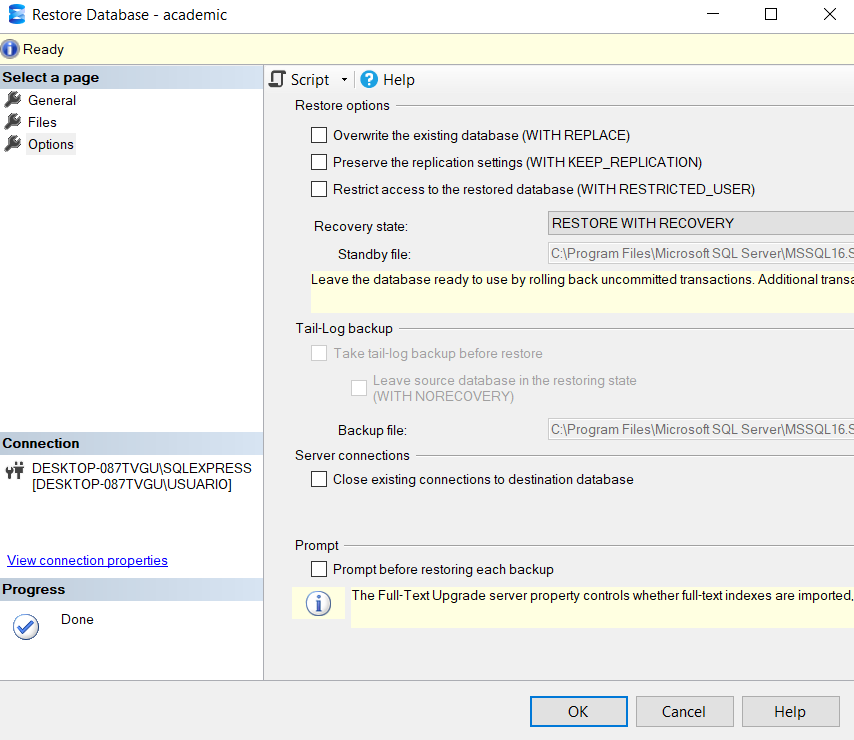The height and width of the screenshot is (740, 854).
Task: Click the blue Help question mark icon
Action: click(369, 79)
